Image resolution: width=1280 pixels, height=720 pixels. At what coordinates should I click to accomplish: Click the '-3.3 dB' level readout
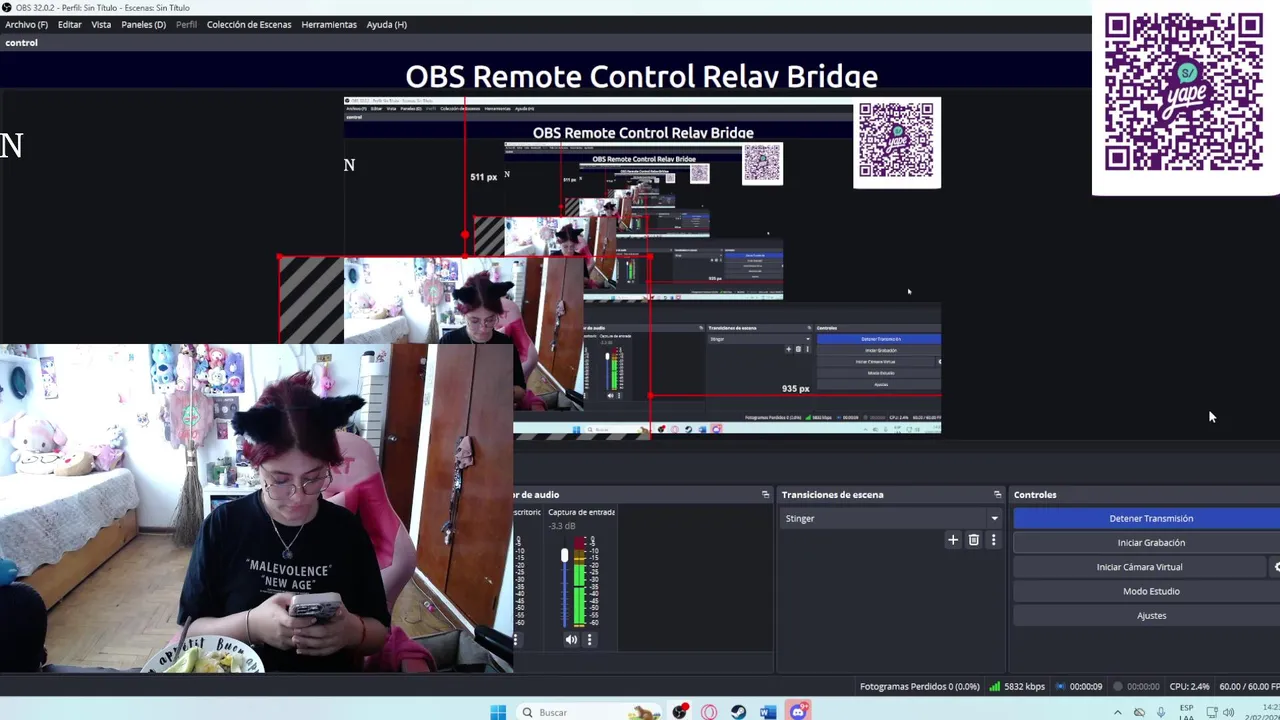pyautogui.click(x=562, y=526)
